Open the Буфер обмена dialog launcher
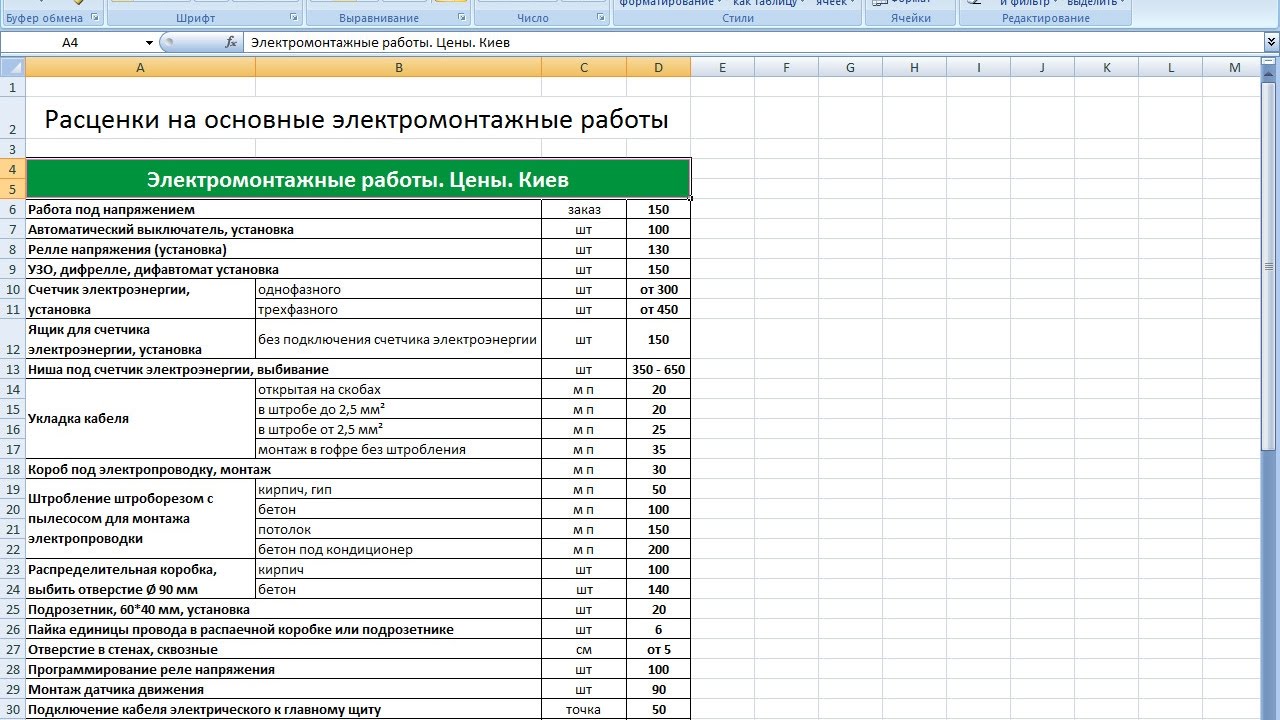 tap(95, 18)
